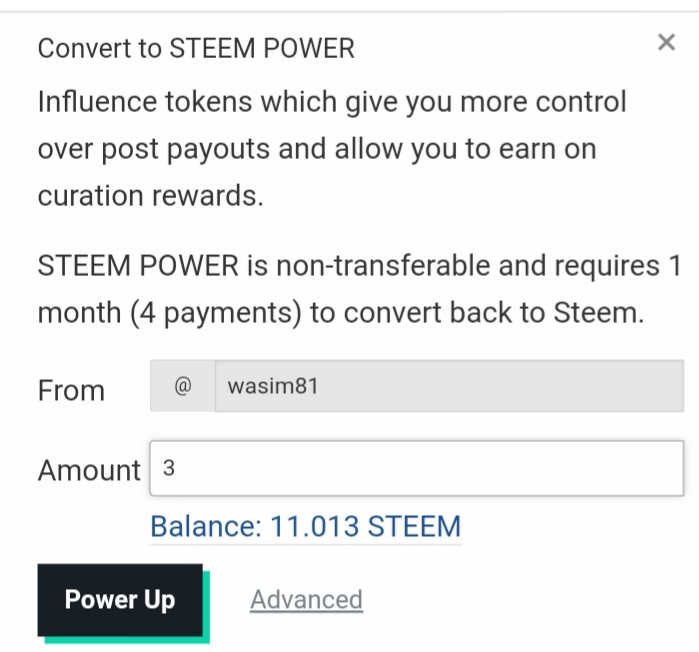
Task: Click the word 'Steem.' ending the paragraph
Action: click(x=599, y=313)
